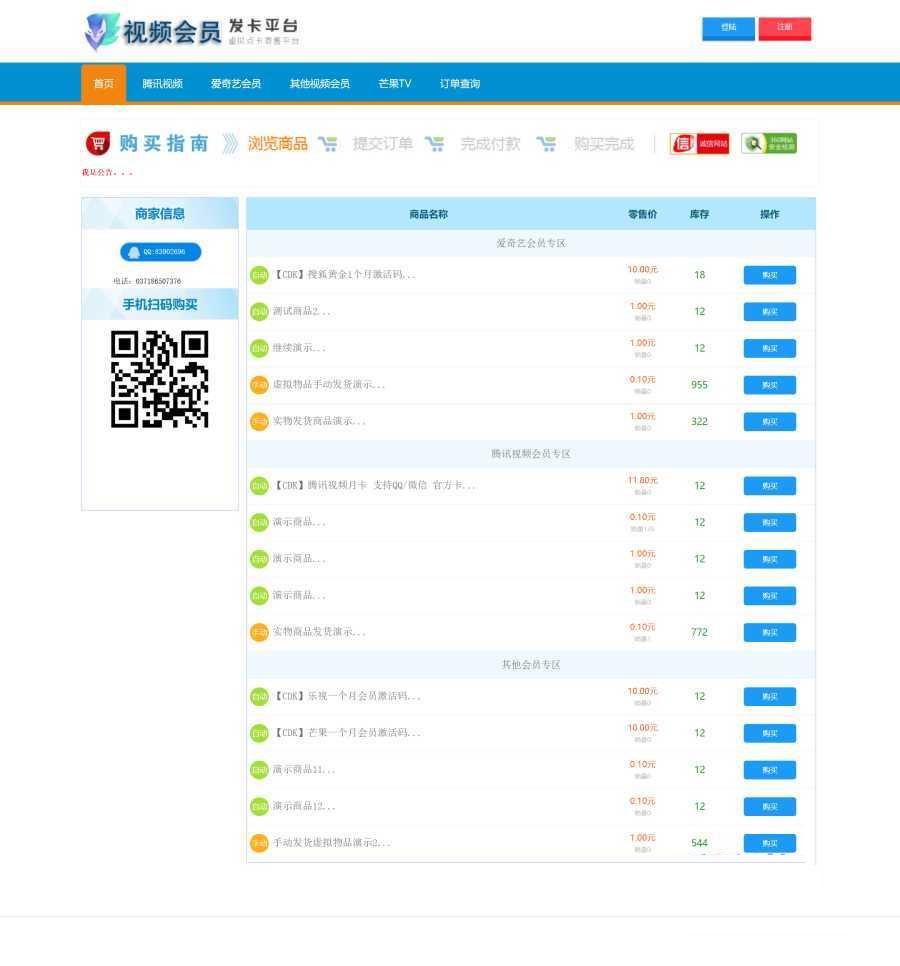Click green 自动 badge of 乐视一个月会员激活码
Image resolution: width=900 pixels, height=966 pixels.
(x=259, y=696)
